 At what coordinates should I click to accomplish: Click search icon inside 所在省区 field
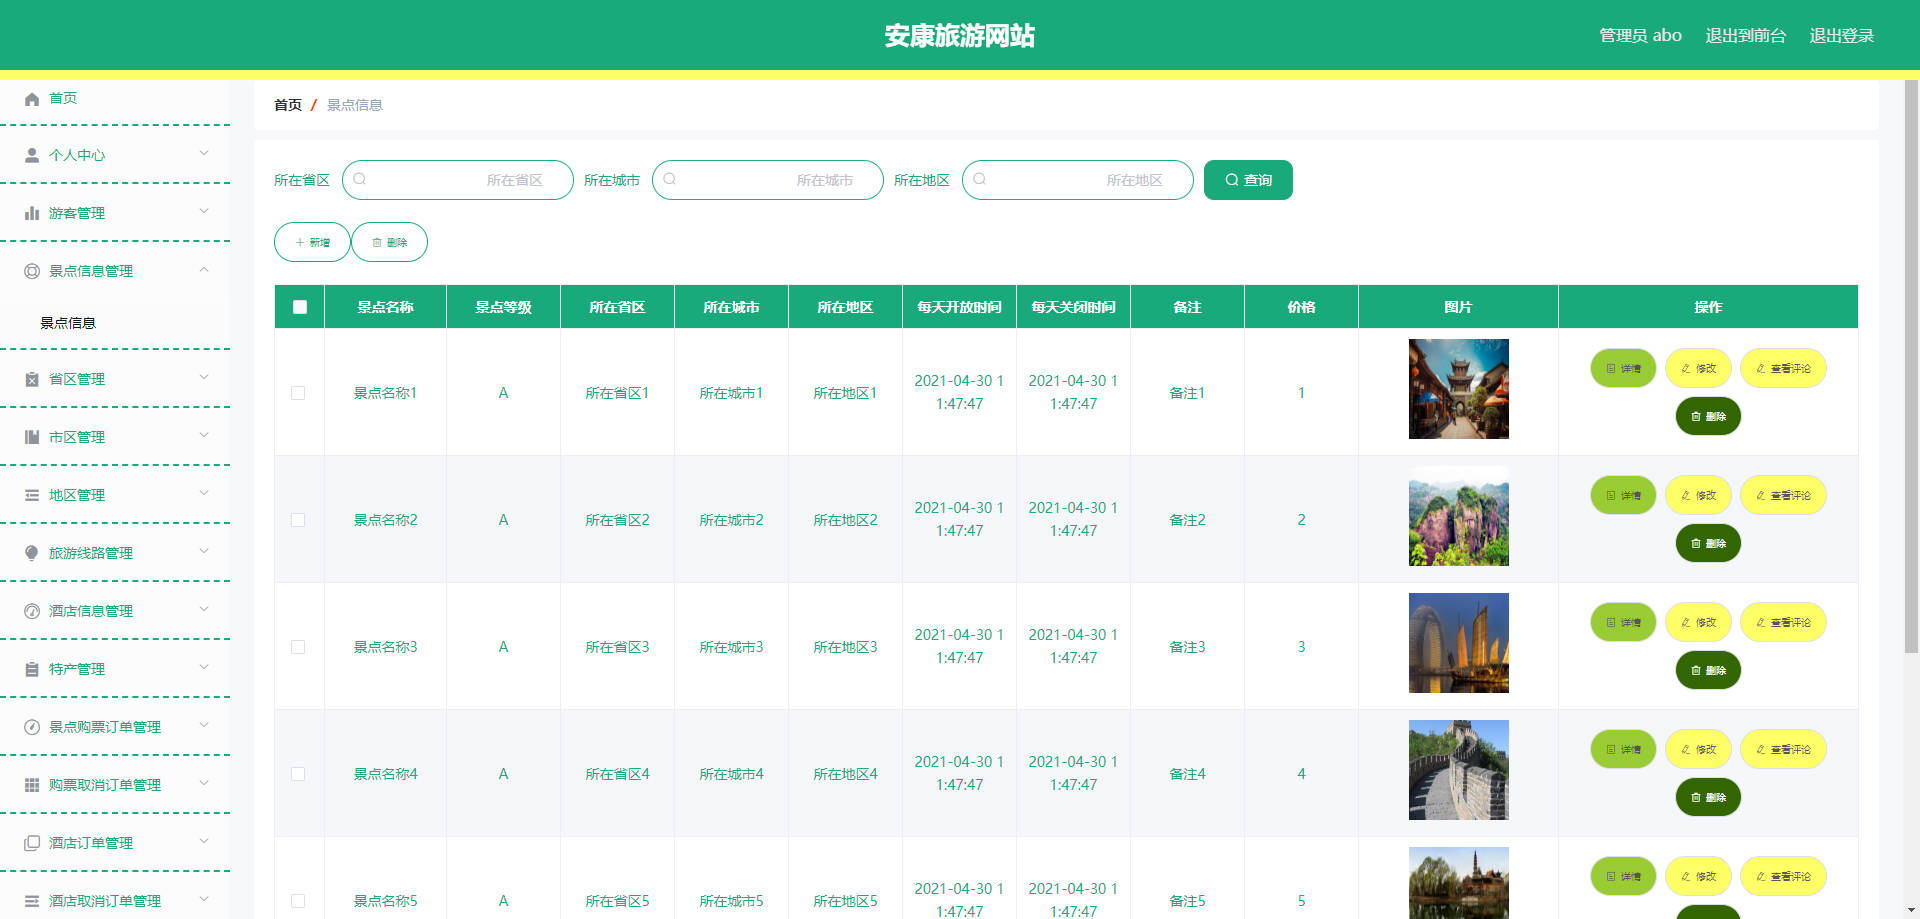360,179
